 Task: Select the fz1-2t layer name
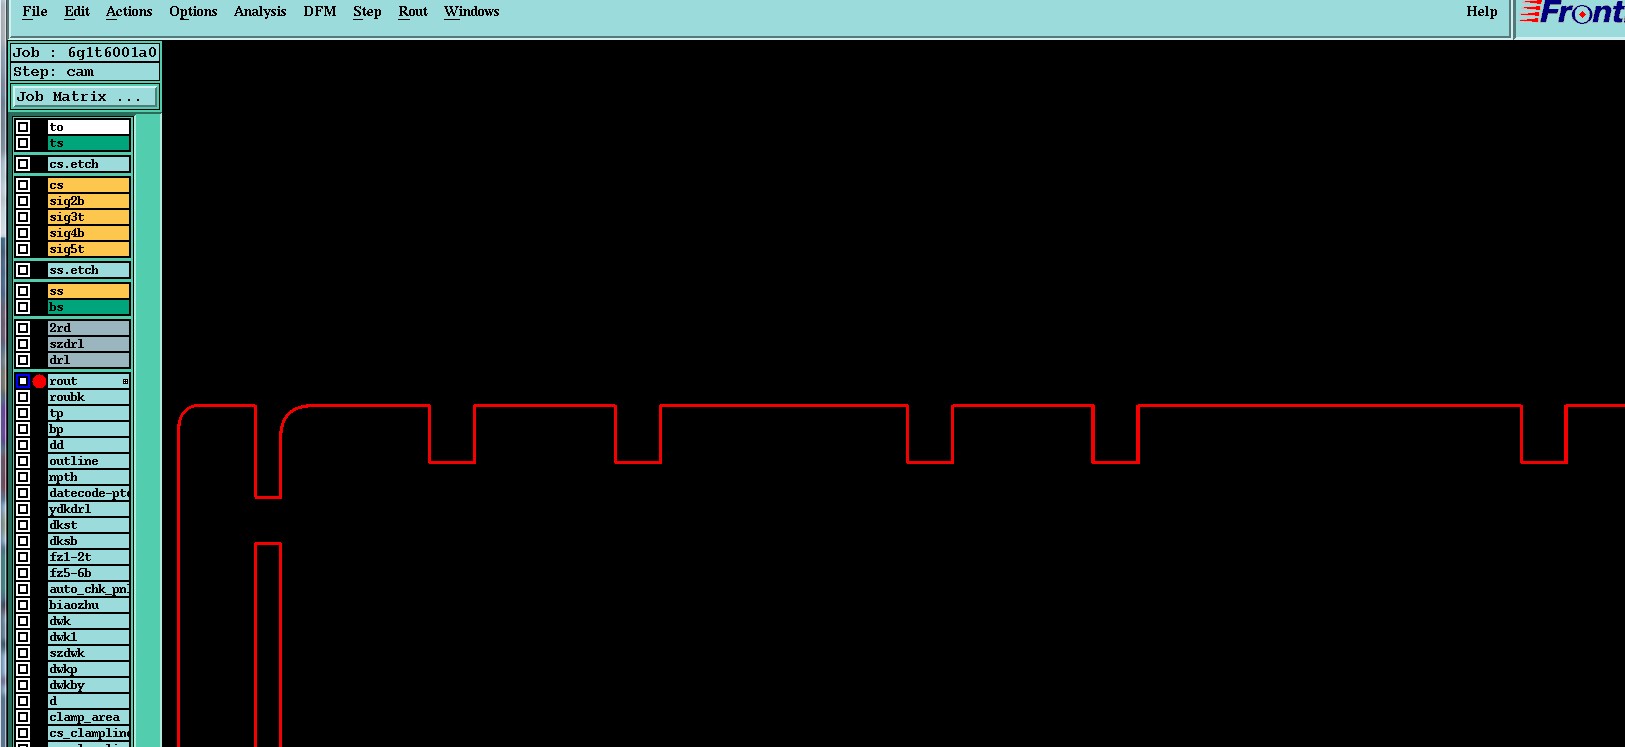pyautogui.click(x=89, y=557)
